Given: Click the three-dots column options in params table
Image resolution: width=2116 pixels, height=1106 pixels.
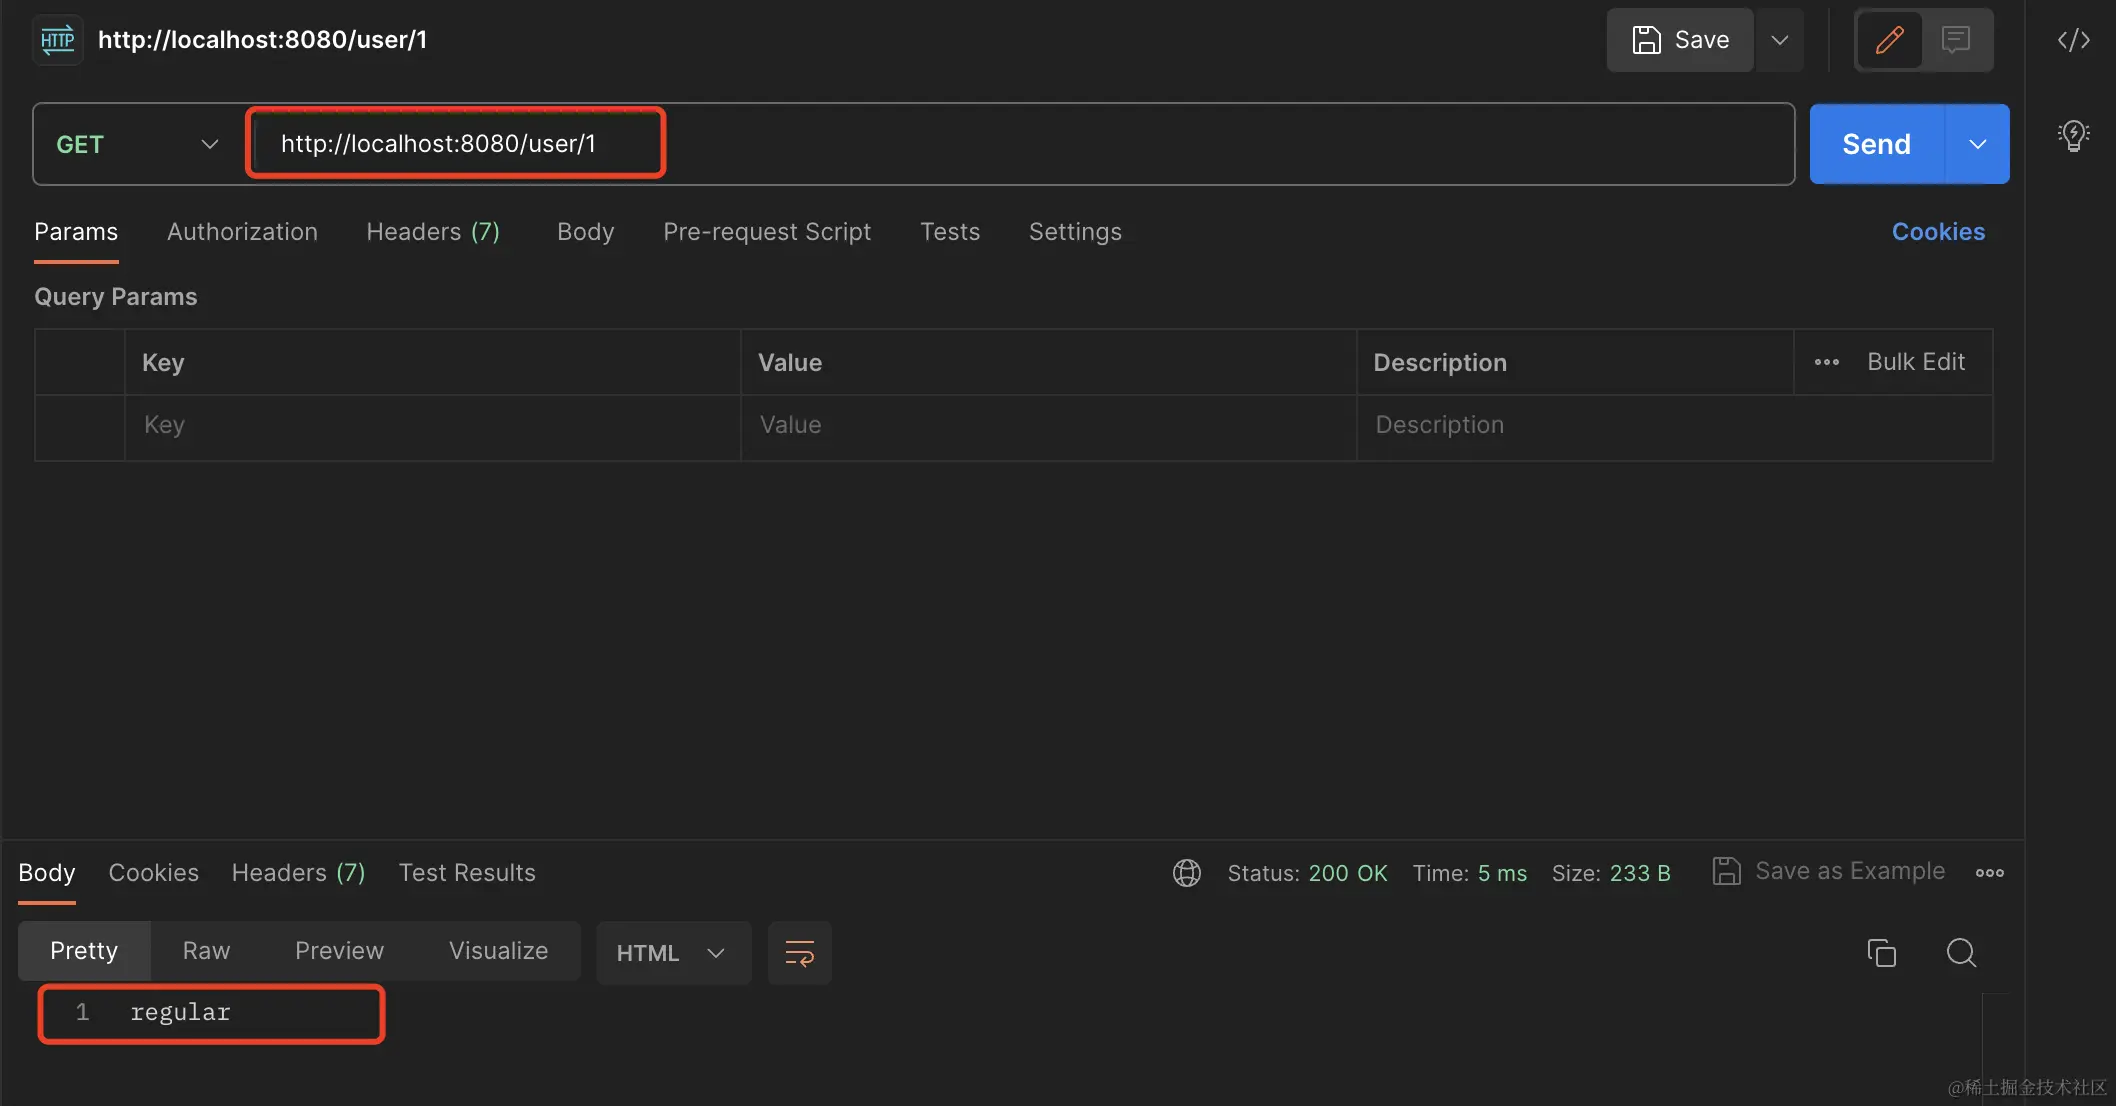Looking at the screenshot, I should pyautogui.click(x=1826, y=362).
